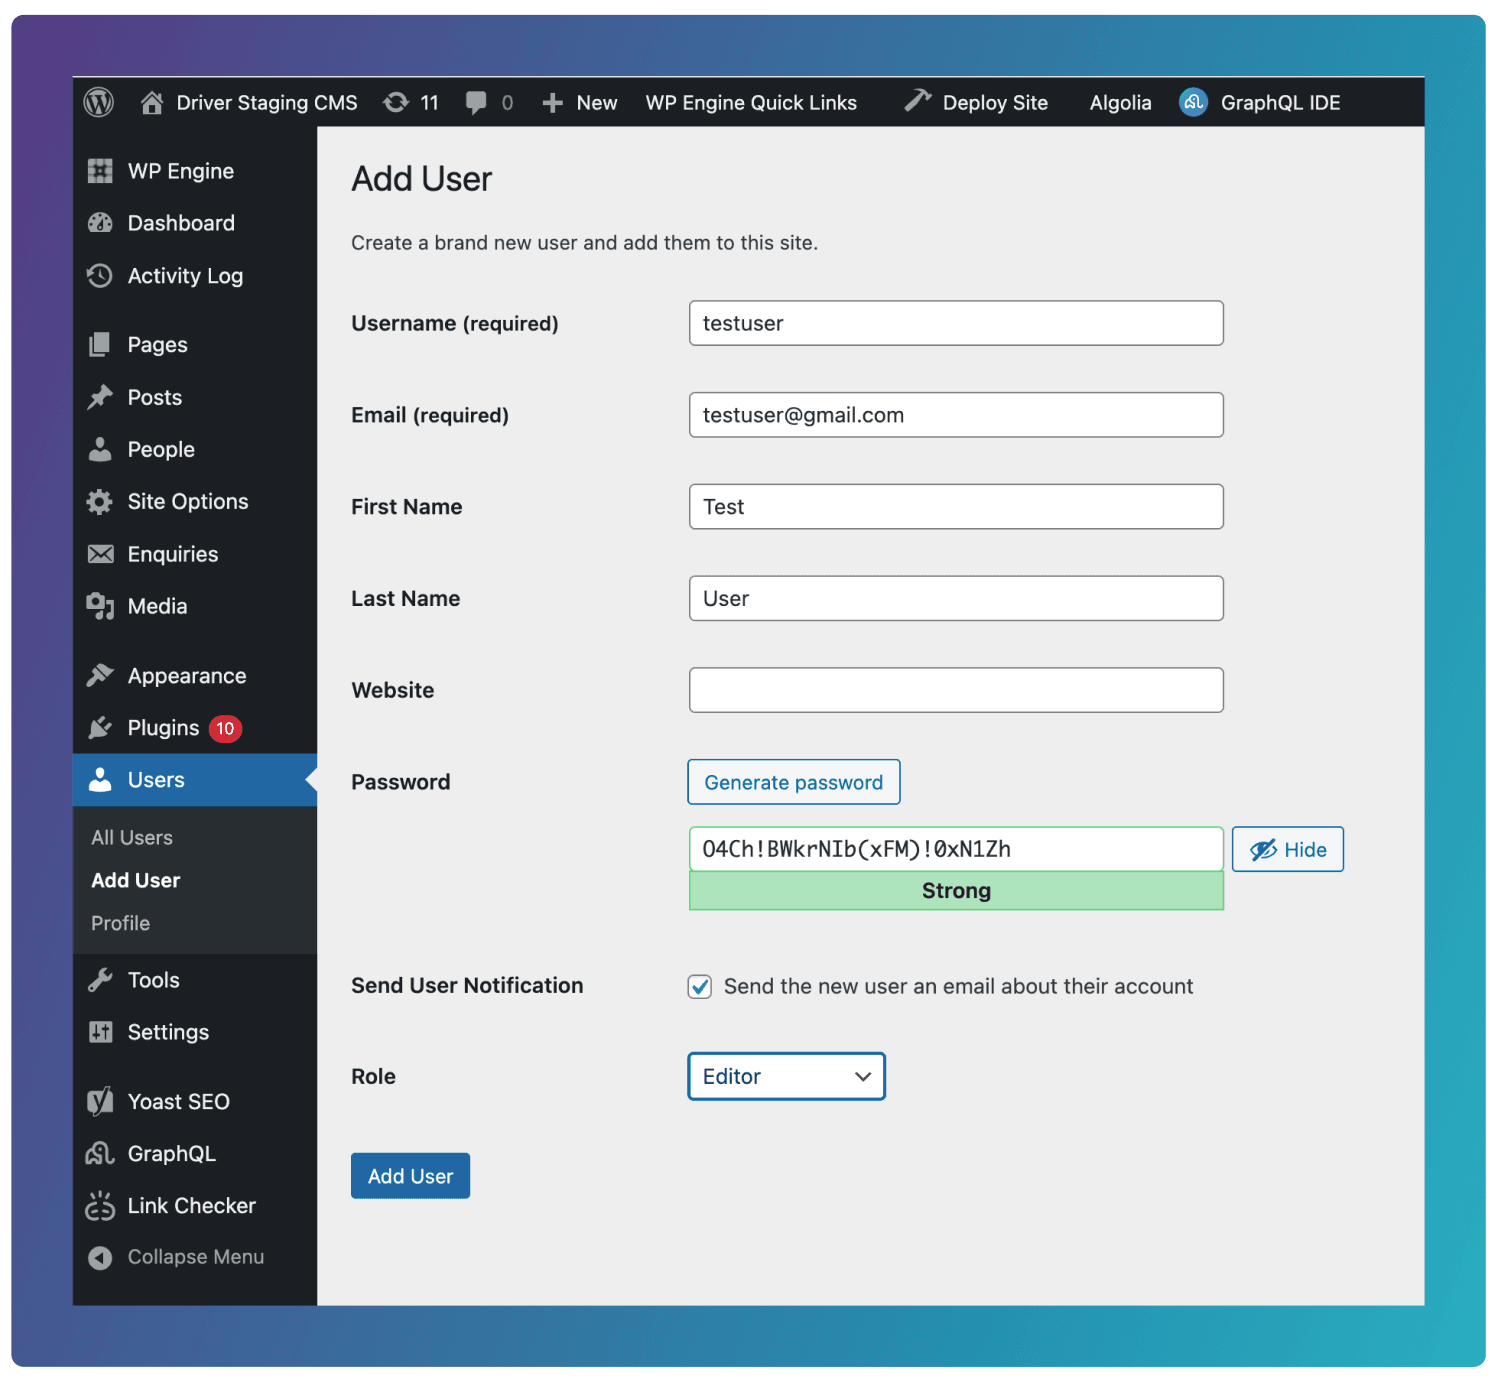Open the updates refresh icon showing 11
This screenshot has width=1496, height=1390.
(x=396, y=103)
